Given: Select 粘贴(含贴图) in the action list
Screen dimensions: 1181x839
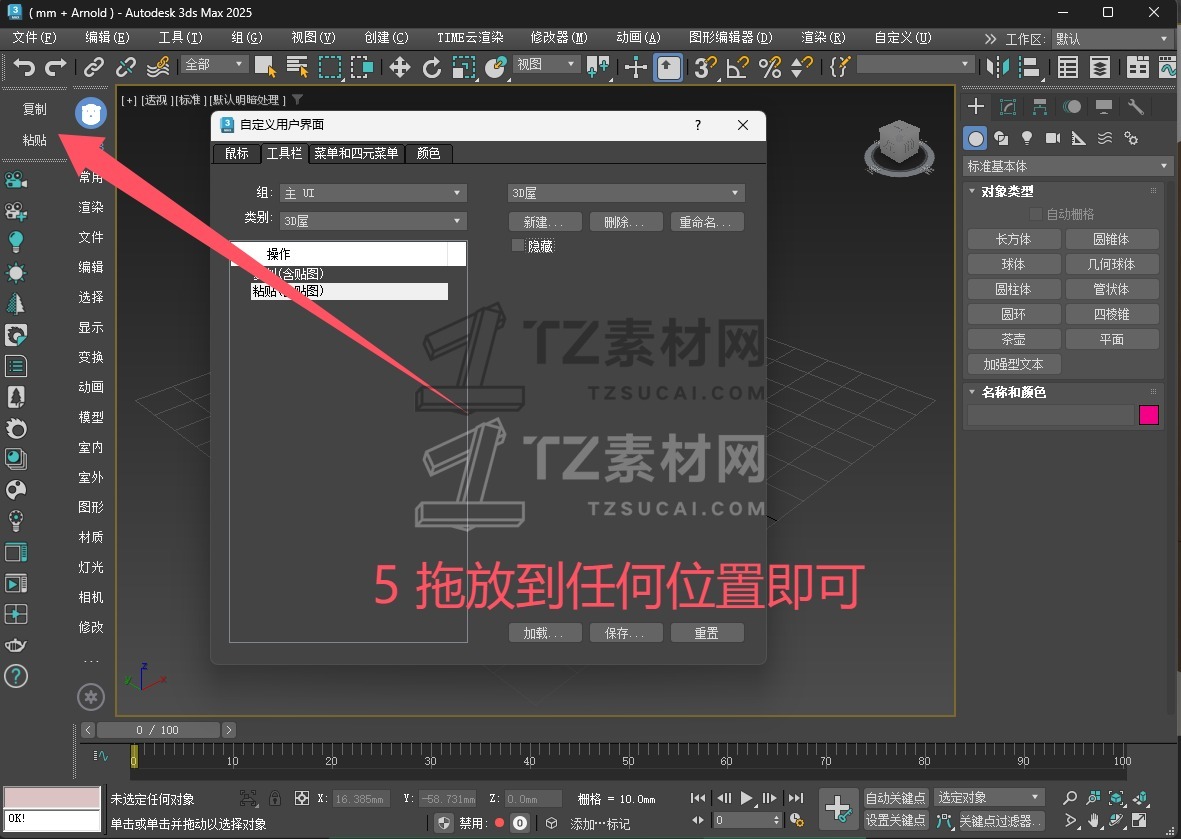Looking at the screenshot, I should [x=349, y=291].
